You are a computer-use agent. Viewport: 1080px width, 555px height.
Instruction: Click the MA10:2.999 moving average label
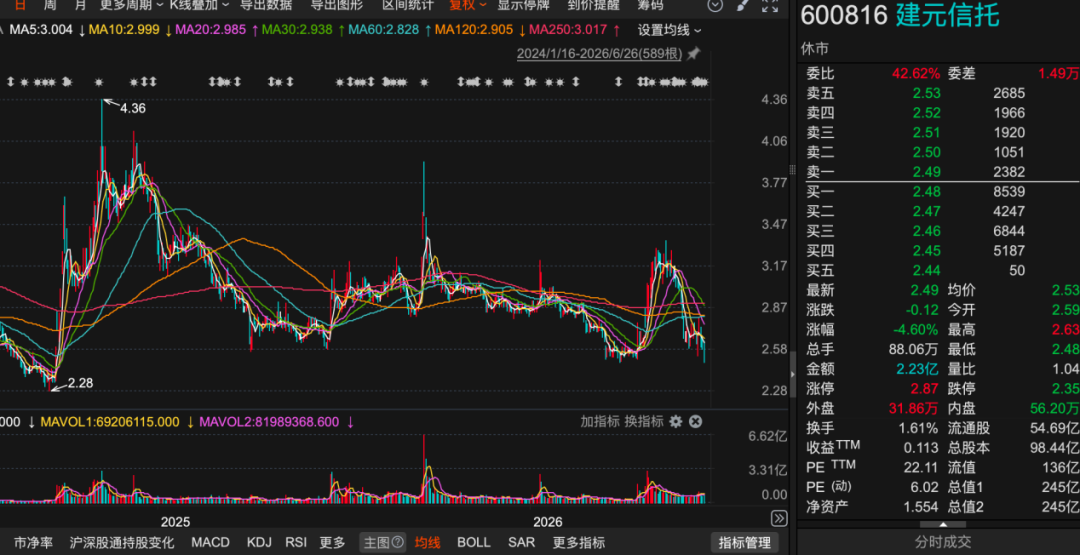tap(125, 30)
